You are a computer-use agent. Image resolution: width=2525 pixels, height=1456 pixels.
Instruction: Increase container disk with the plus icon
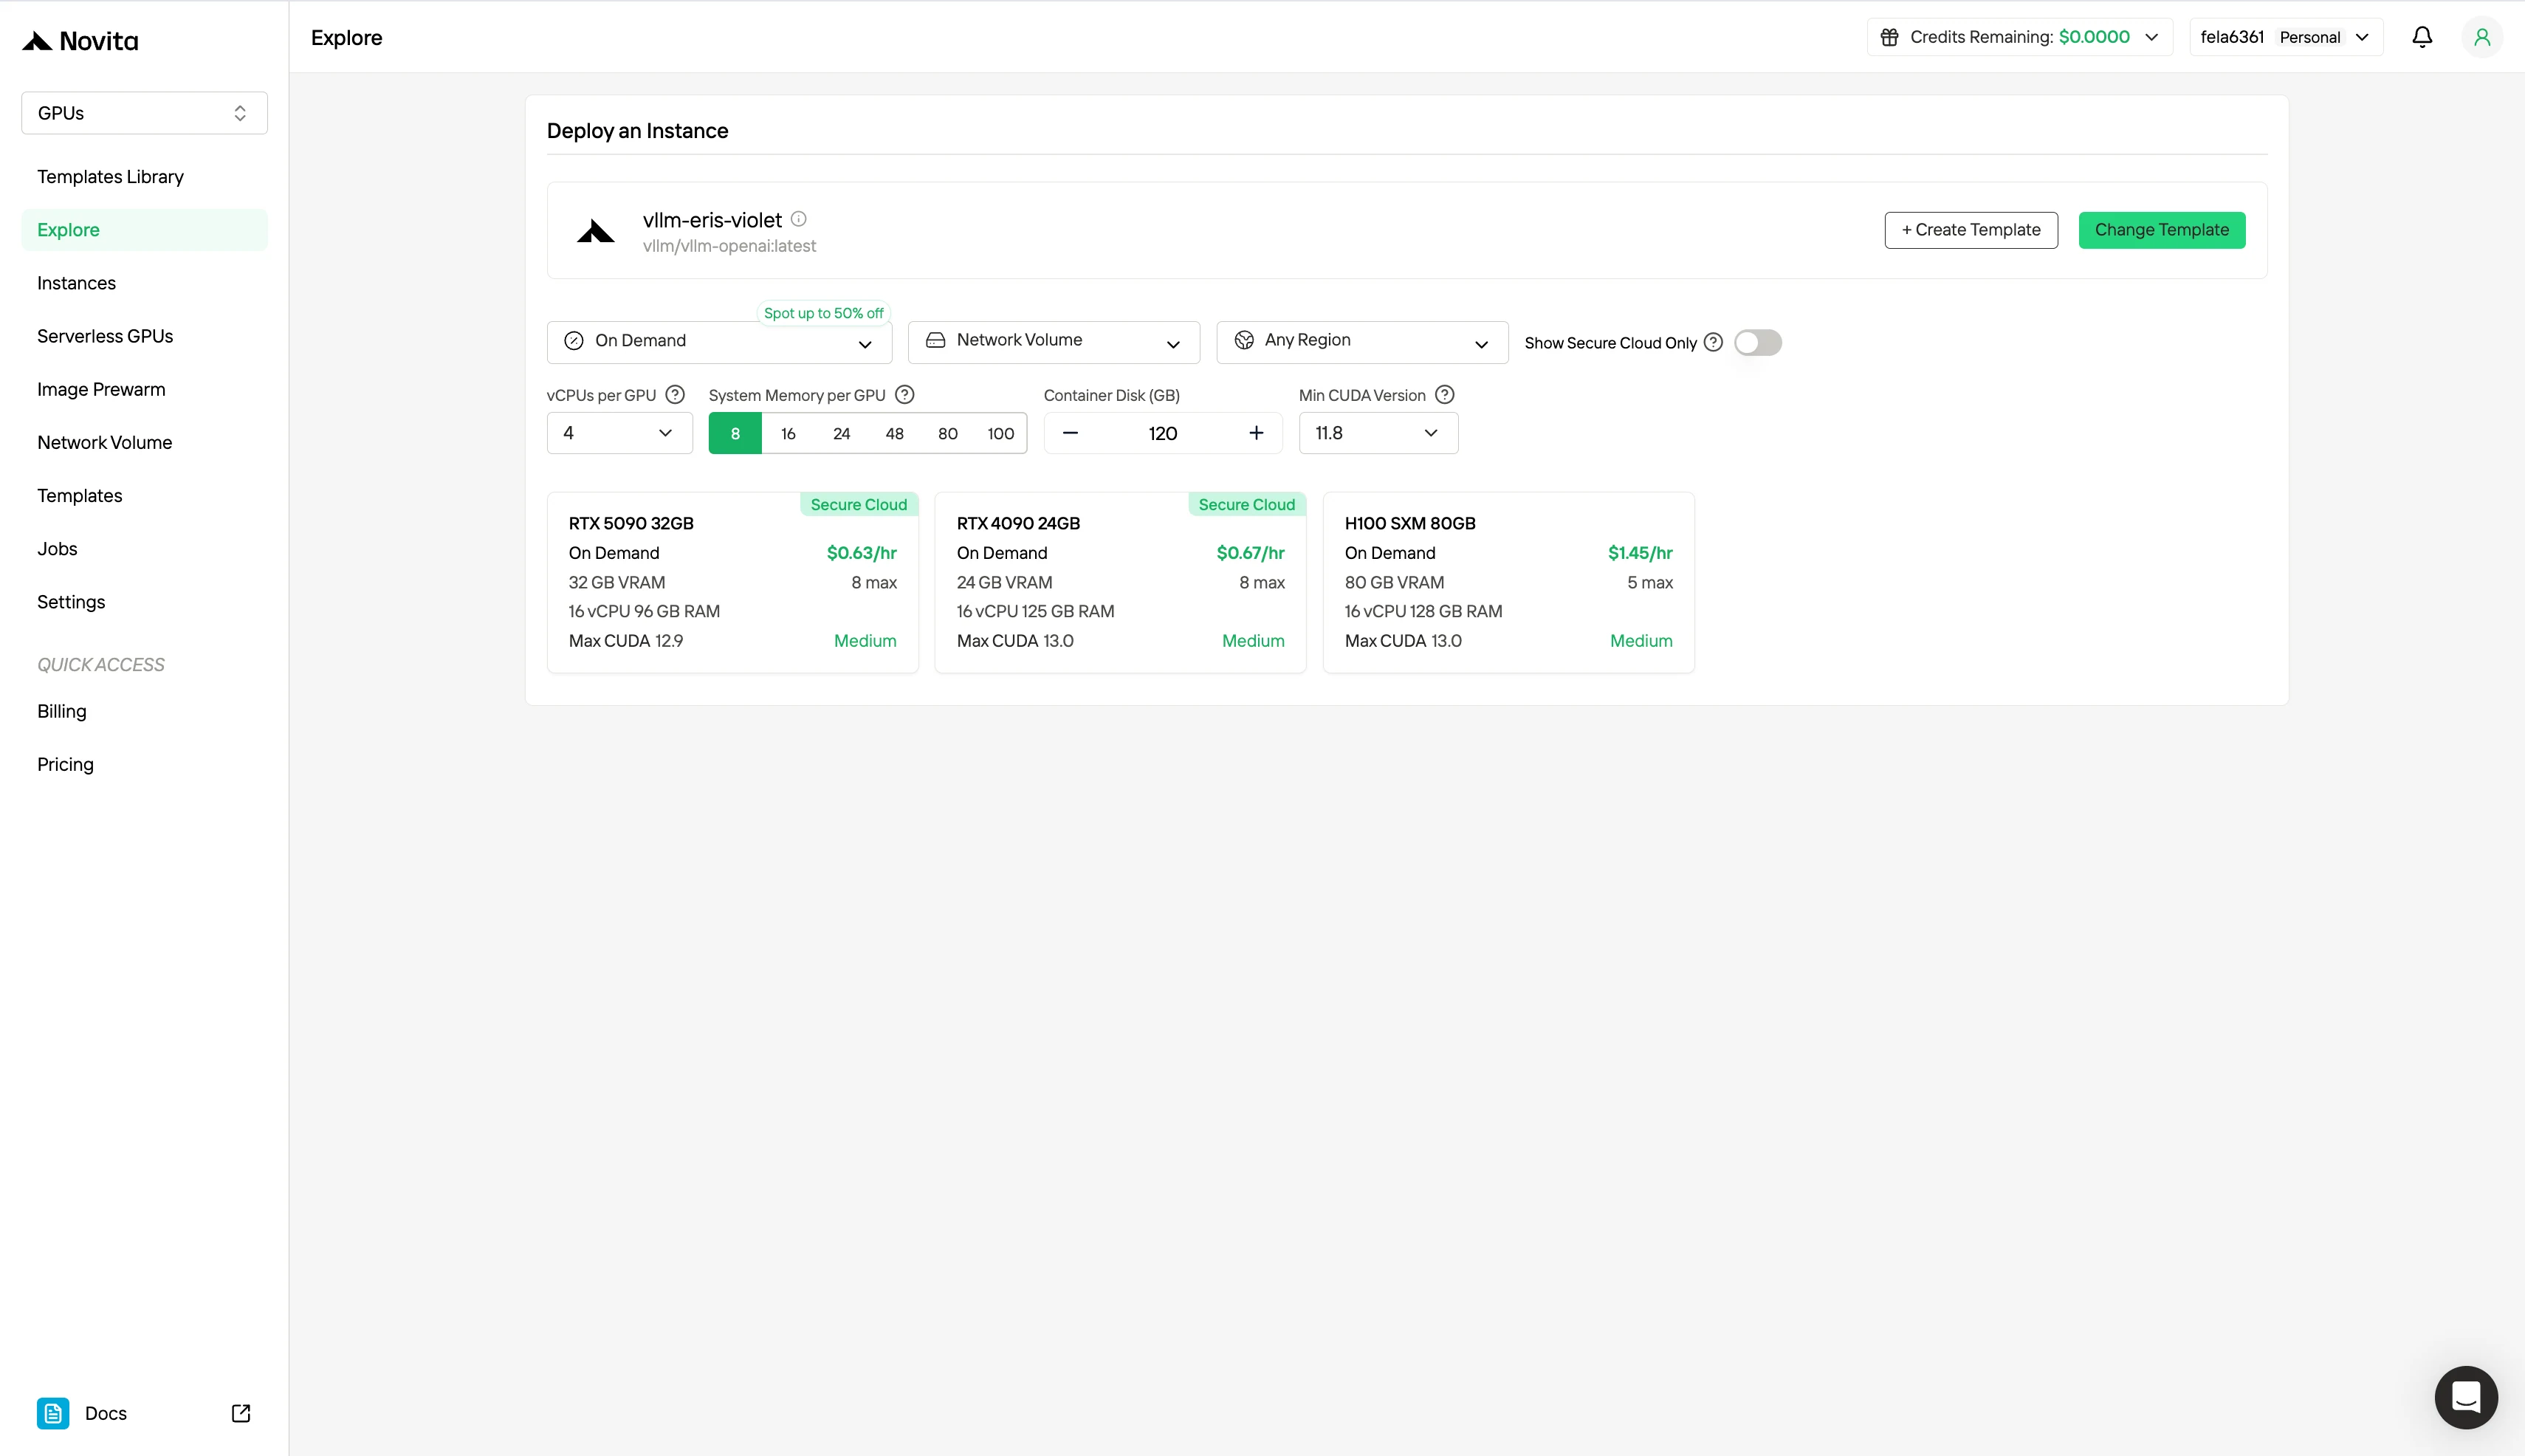pyautogui.click(x=1256, y=433)
